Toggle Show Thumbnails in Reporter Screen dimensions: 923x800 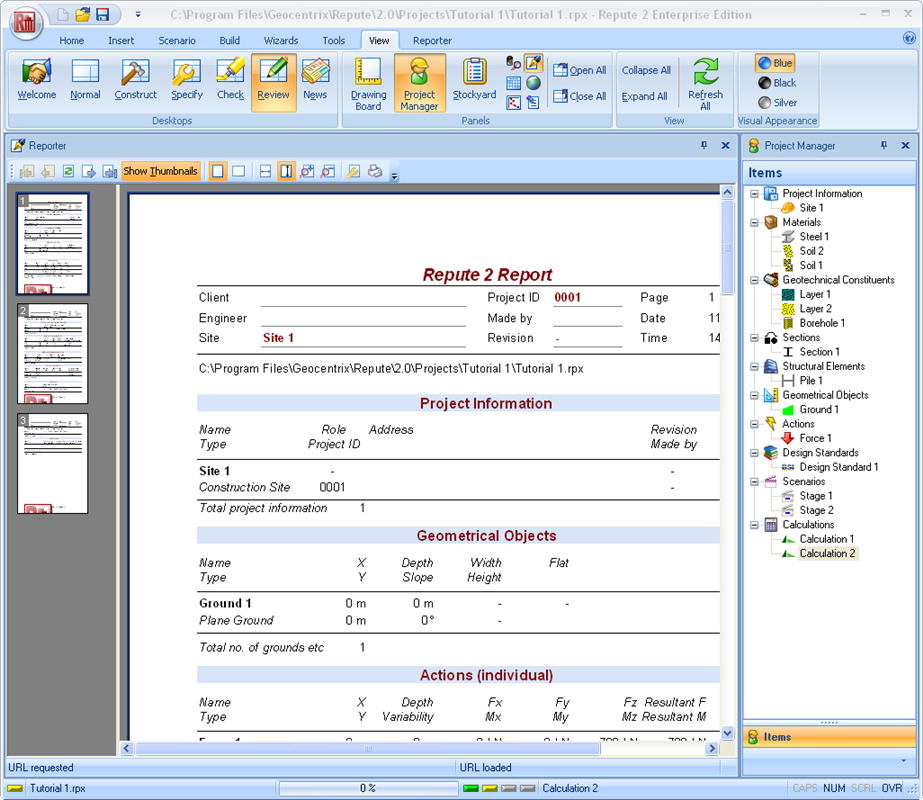click(160, 171)
